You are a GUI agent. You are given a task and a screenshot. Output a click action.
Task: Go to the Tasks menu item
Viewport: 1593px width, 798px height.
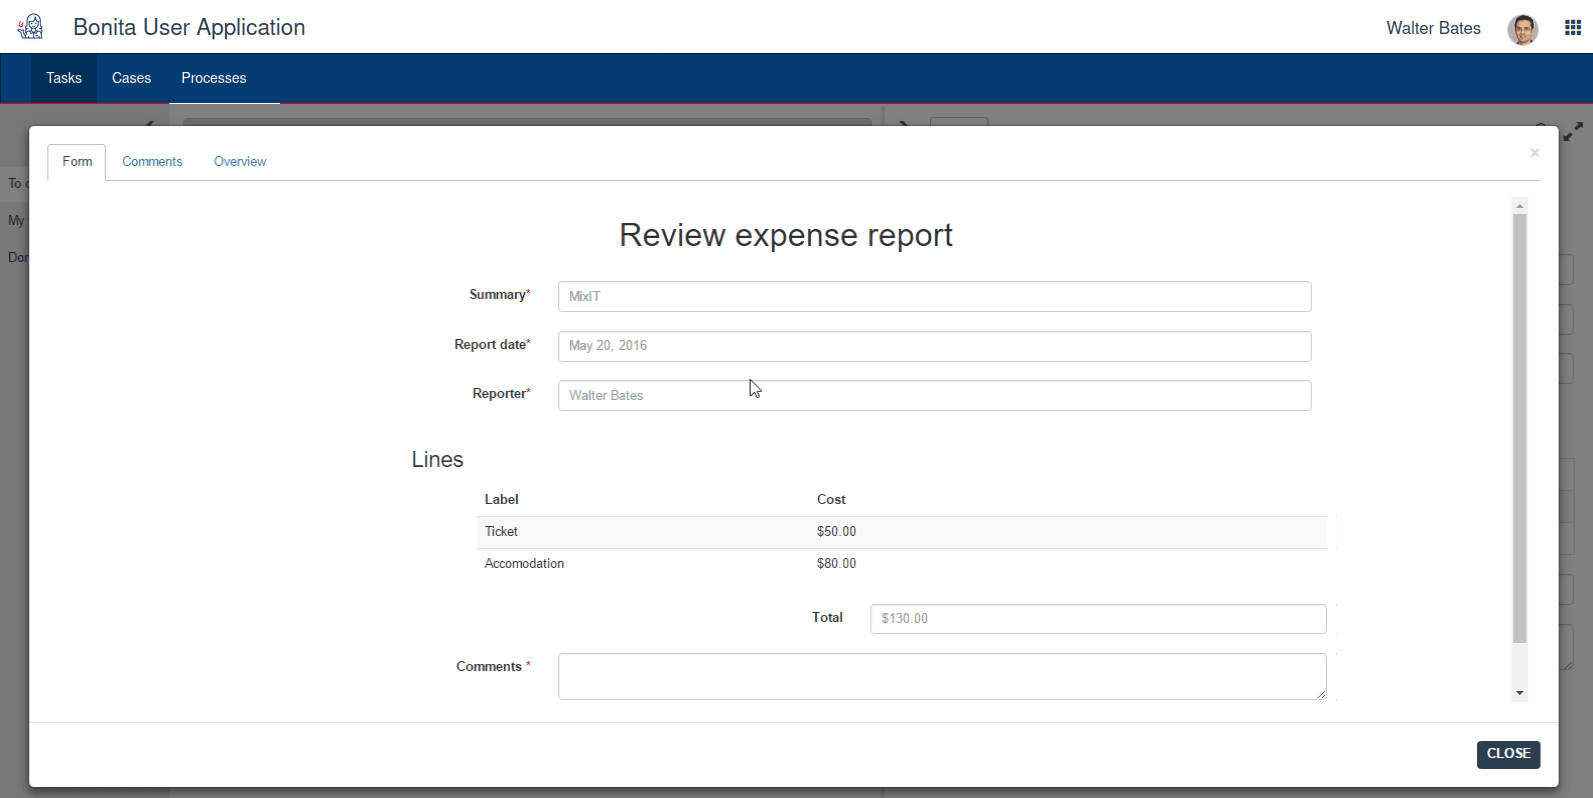click(x=64, y=78)
